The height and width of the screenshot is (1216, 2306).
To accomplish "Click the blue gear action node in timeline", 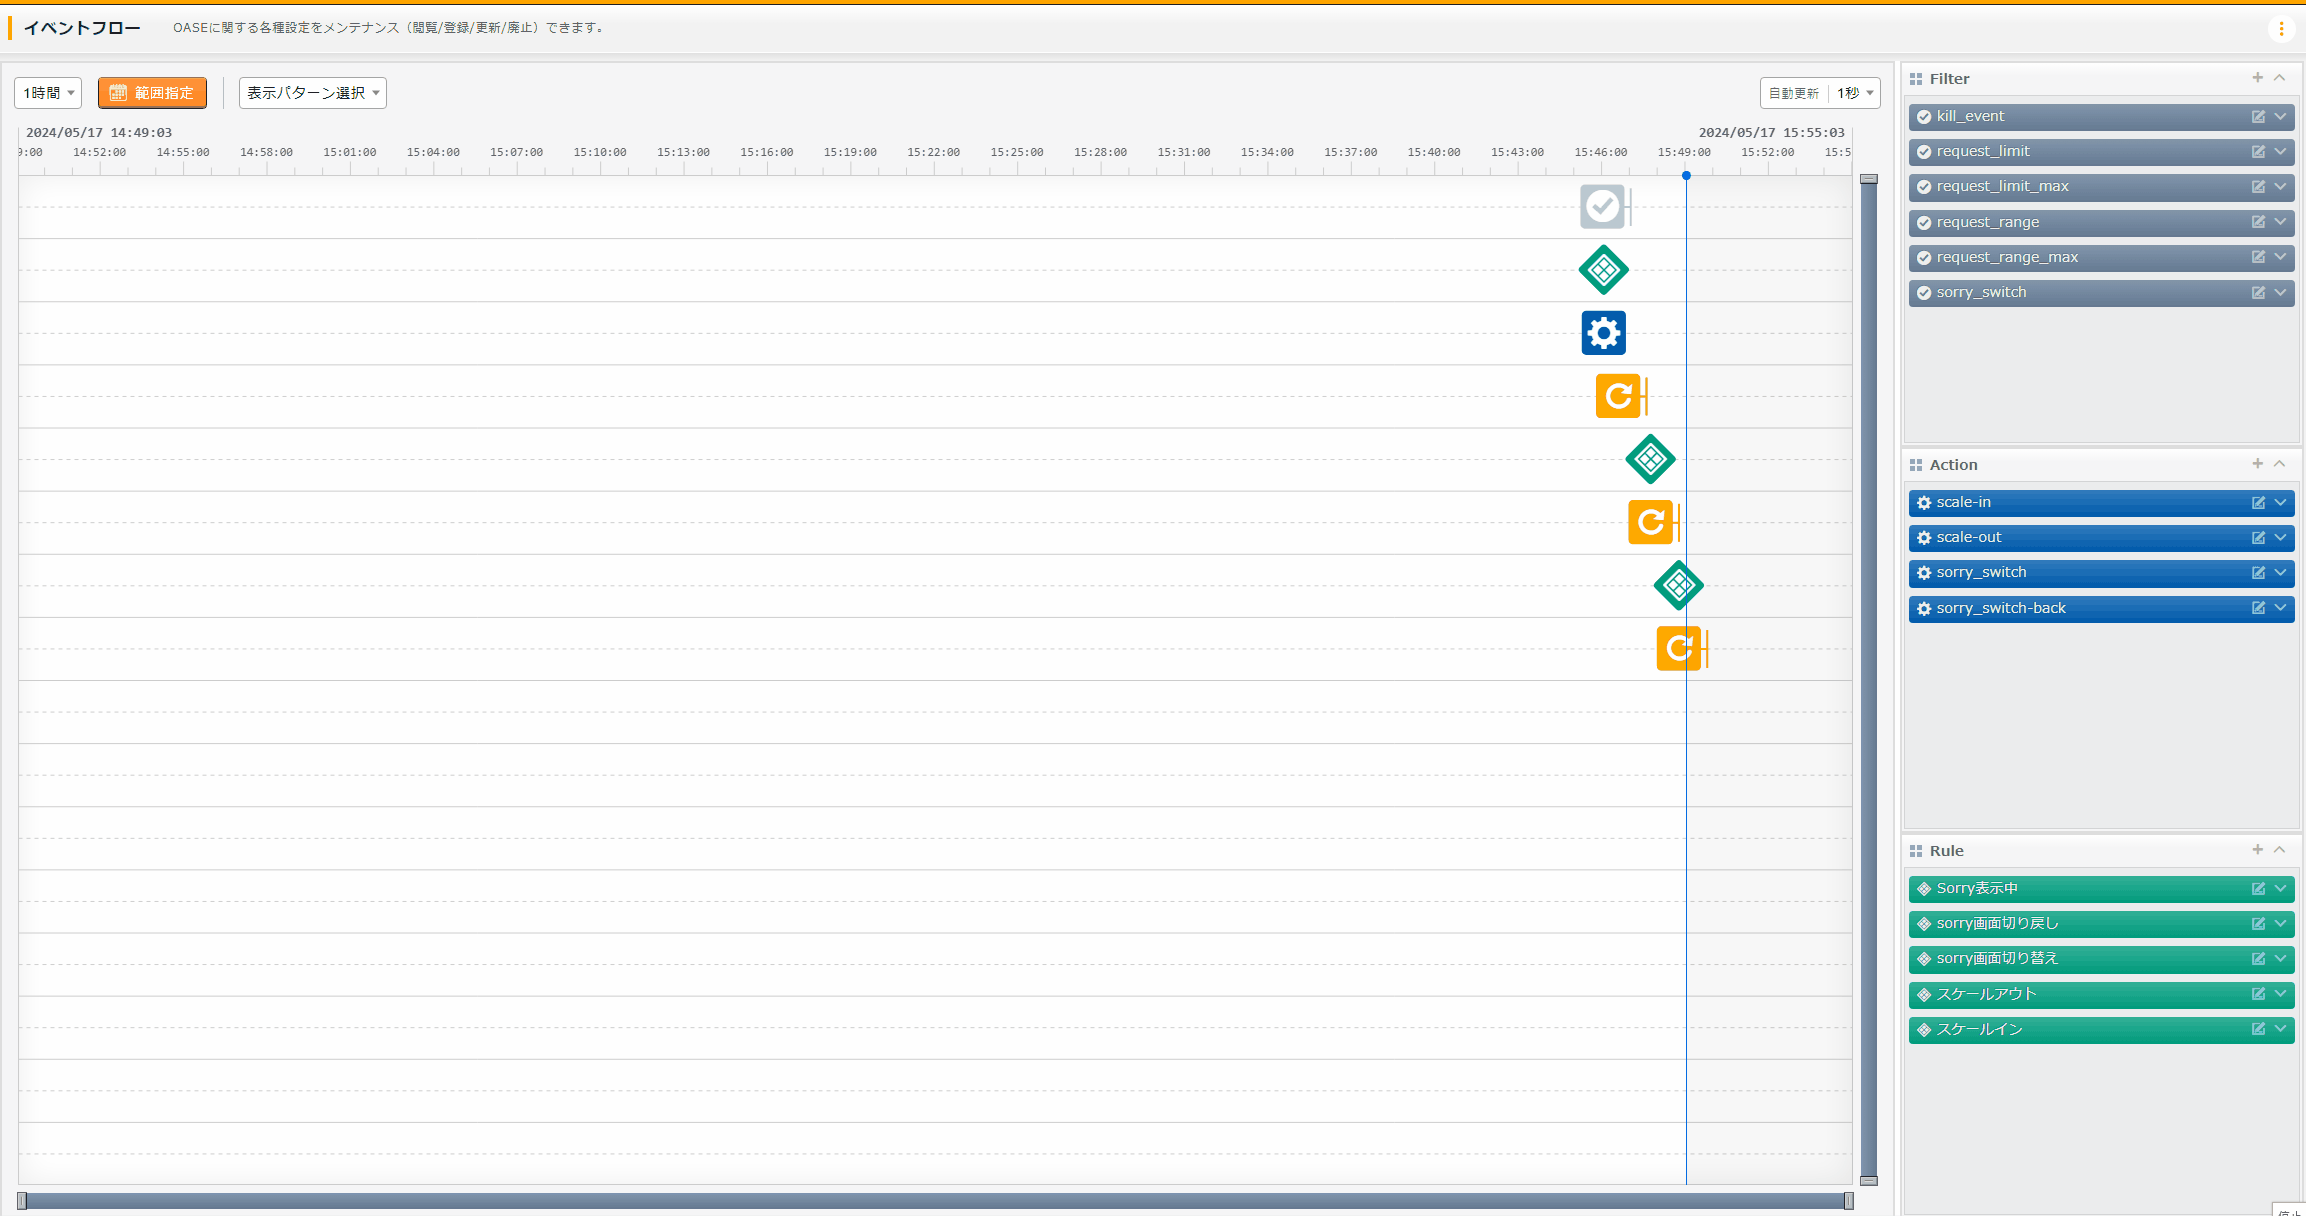I will [1603, 333].
